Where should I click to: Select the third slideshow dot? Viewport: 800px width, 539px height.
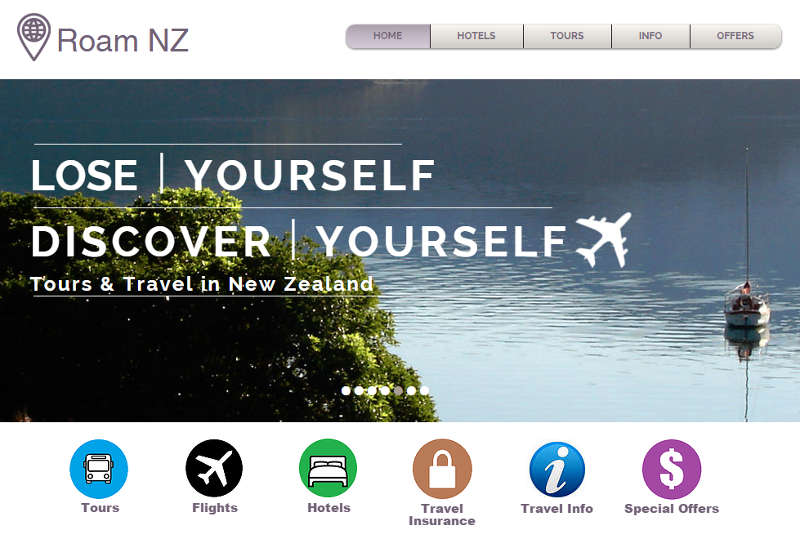[x=372, y=390]
